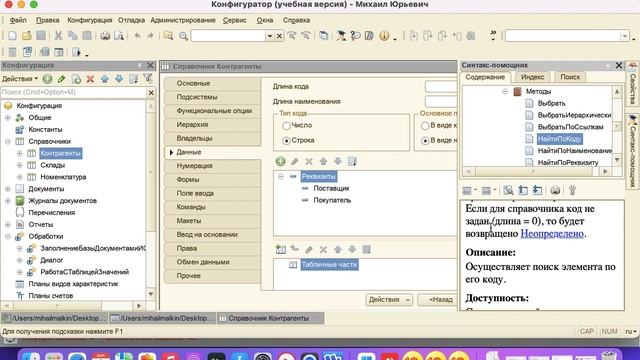Image resolution: width=640 pixels, height=360 pixels.
Task: Open Действия dropdown in Конфигурация panel
Action: pyautogui.click(x=20, y=79)
